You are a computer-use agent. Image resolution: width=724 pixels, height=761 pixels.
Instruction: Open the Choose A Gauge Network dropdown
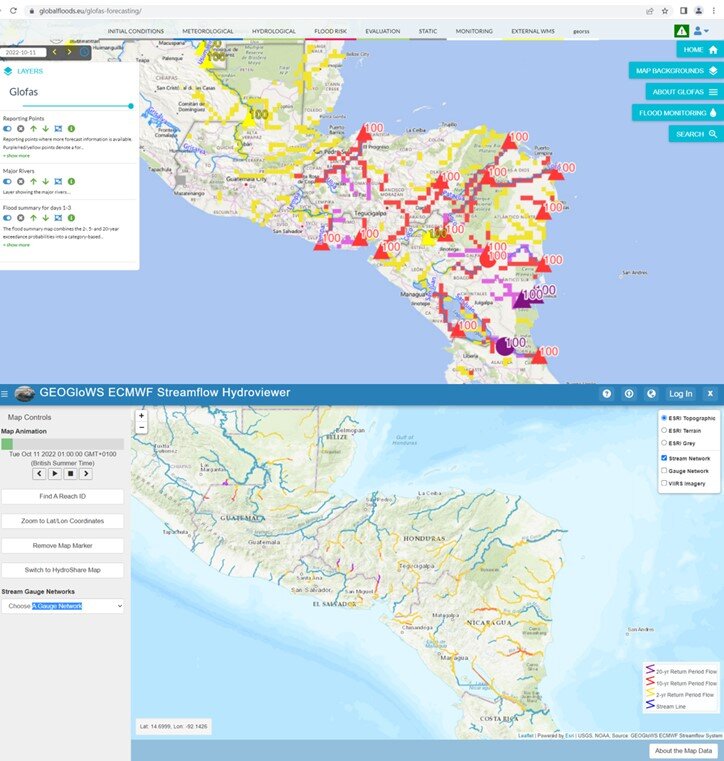tap(63, 606)
